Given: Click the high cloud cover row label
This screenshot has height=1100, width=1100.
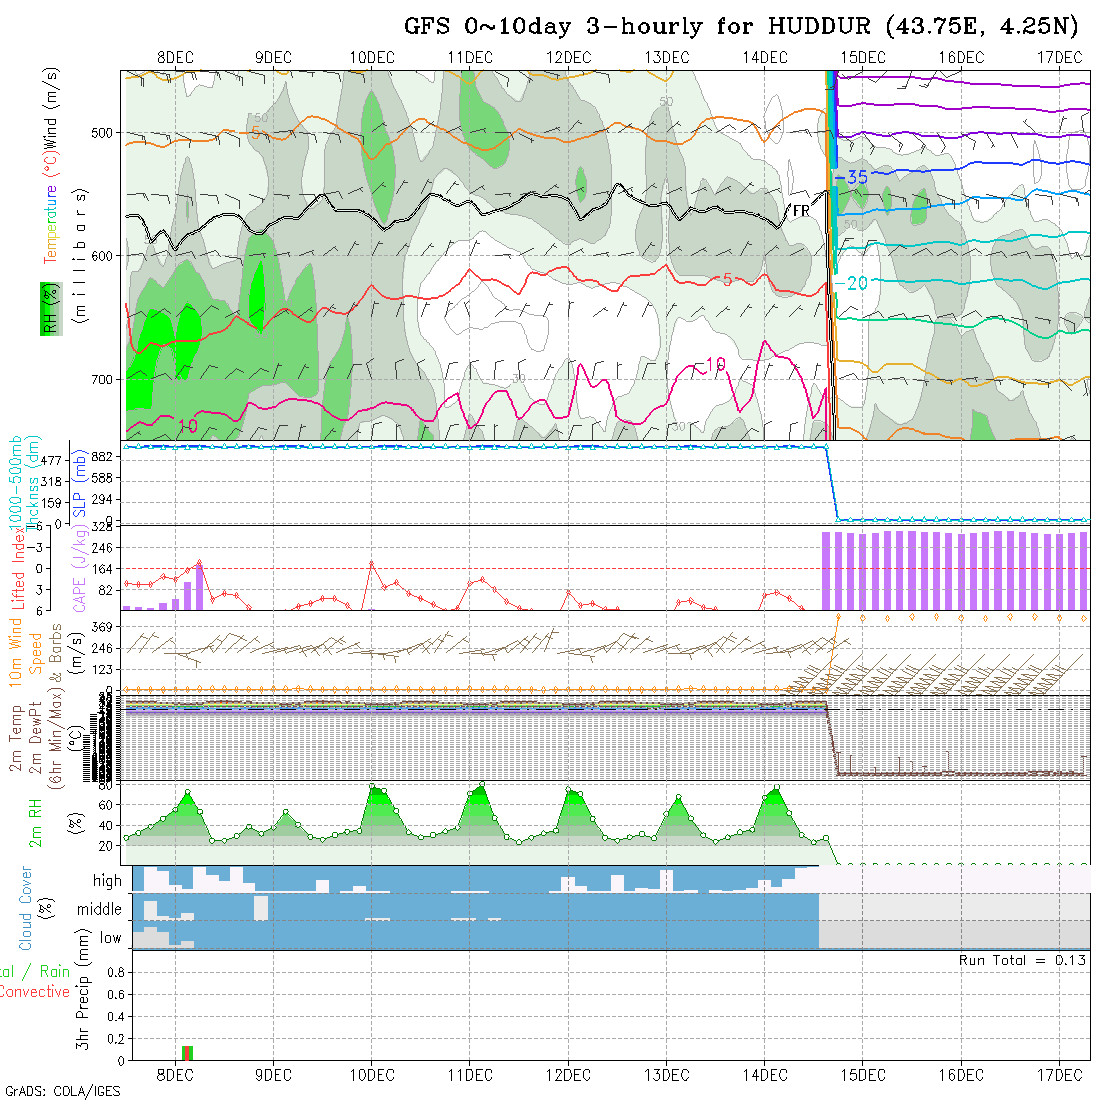Looking at the screenshot, I should [x=107, y=881].
